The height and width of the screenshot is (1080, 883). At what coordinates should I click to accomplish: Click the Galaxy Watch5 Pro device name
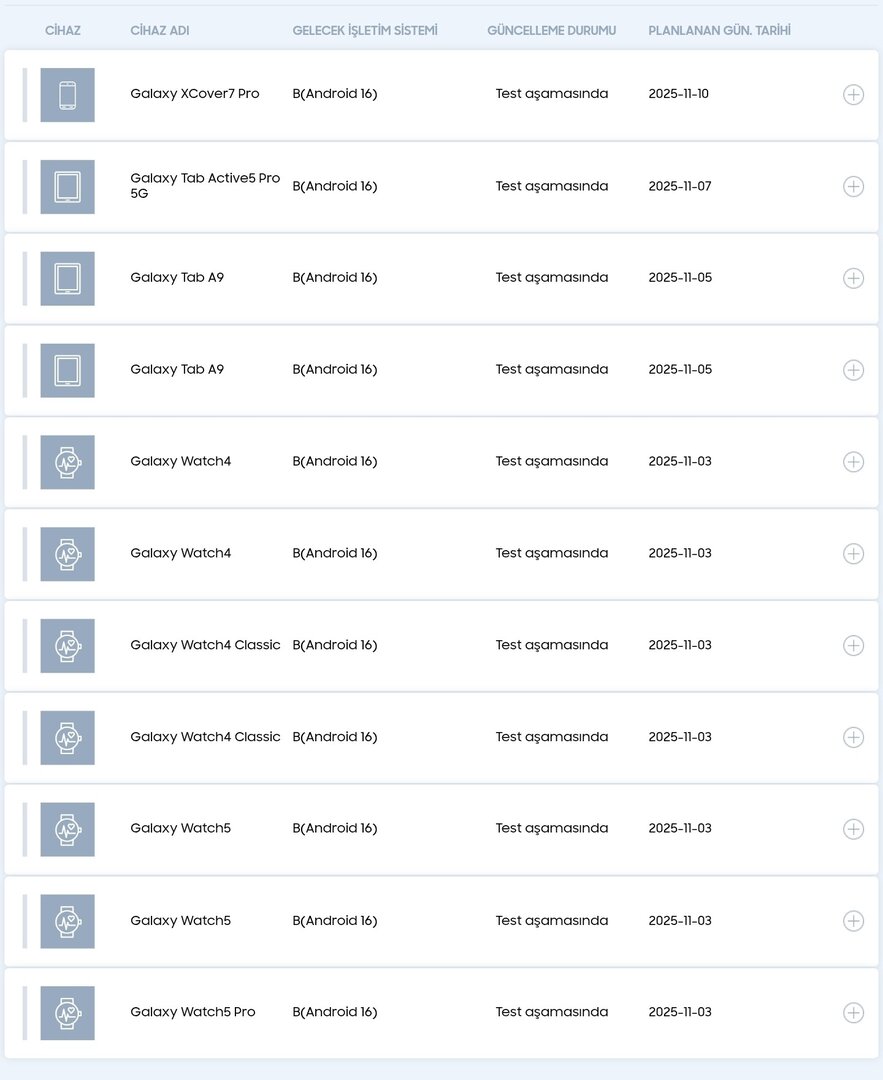[193, 1012]
